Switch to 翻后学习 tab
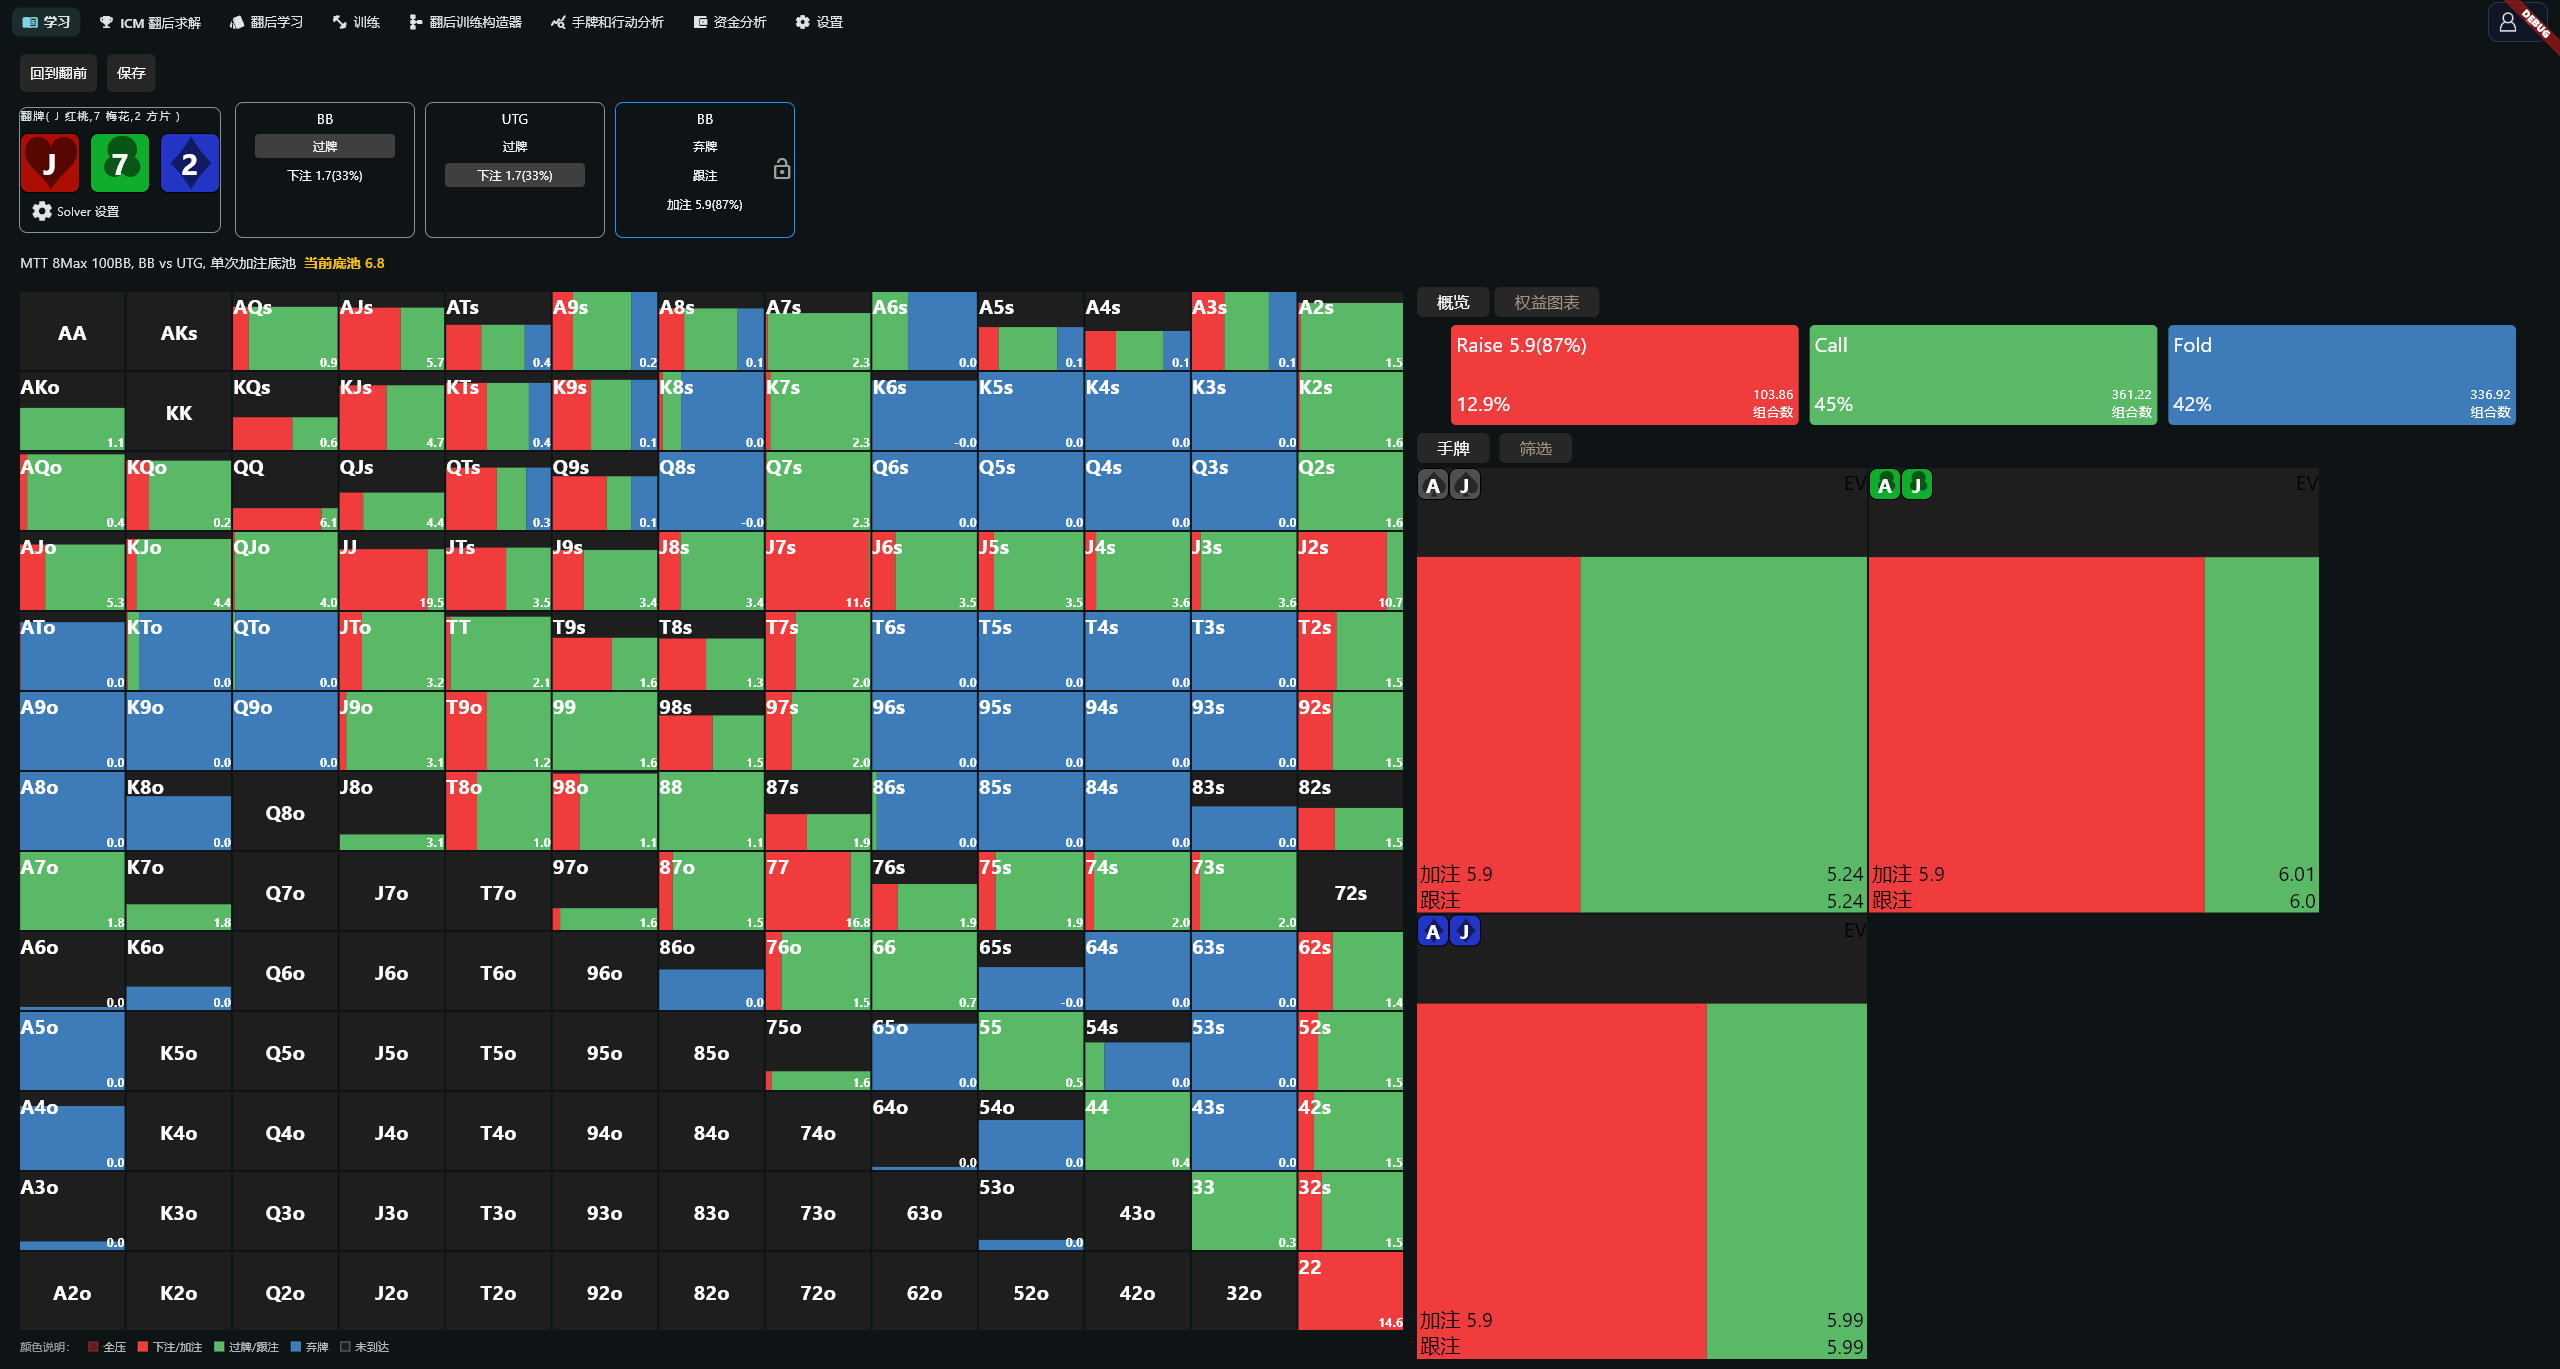Image resolution: width=2560 pixels, height=1369 pixels. pyautogui.click(x=266, y=22)
